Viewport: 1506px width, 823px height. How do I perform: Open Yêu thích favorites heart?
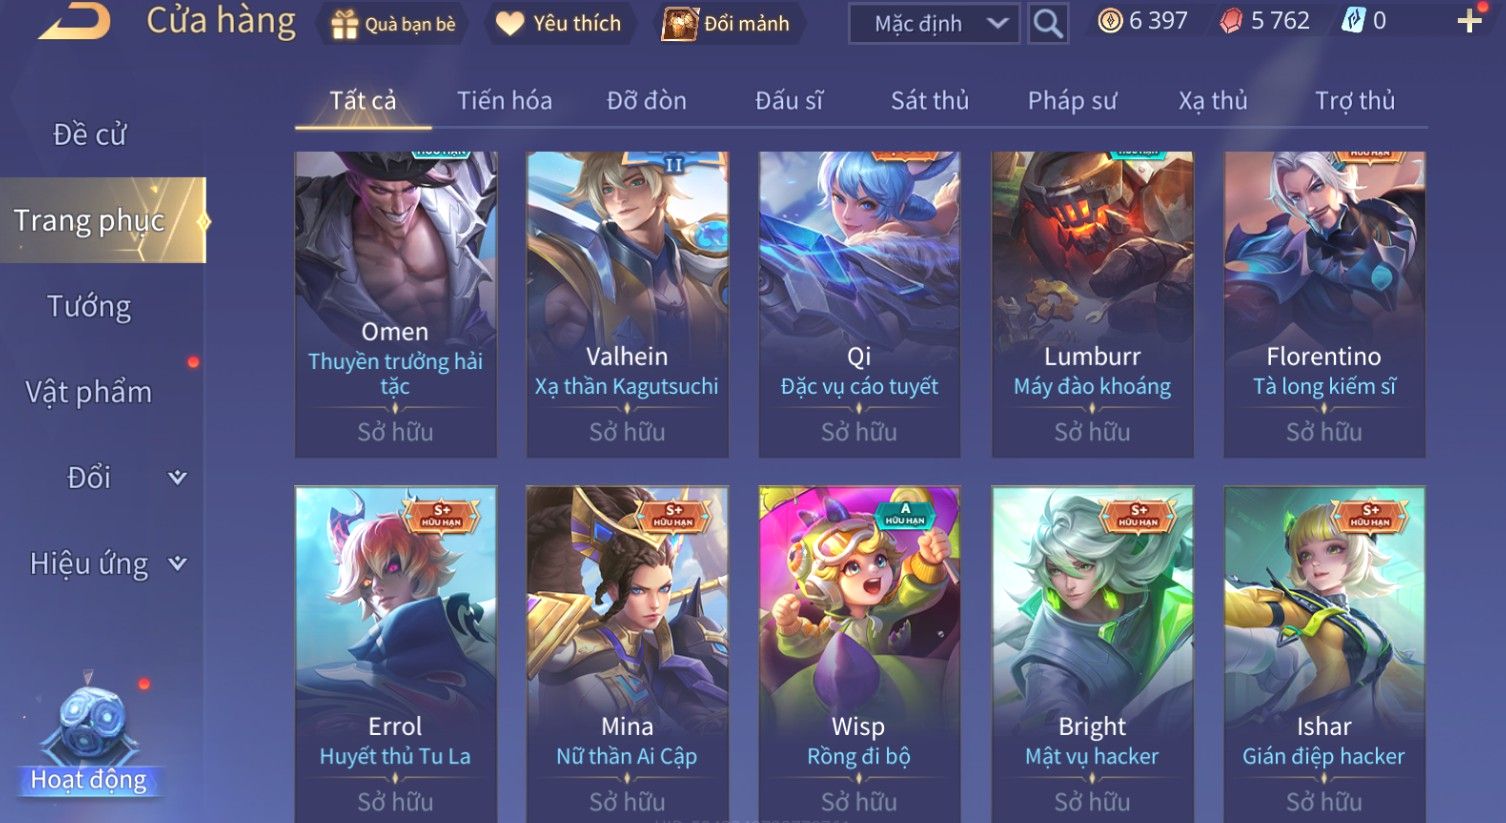pos(559,23)
